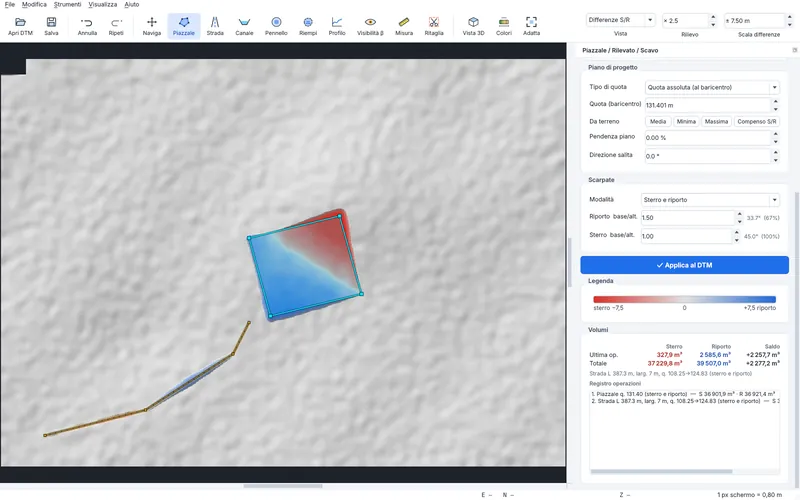Click the Sterro base/alt. input field
This screenshot has height=500, width=800.
coord(686,236)
